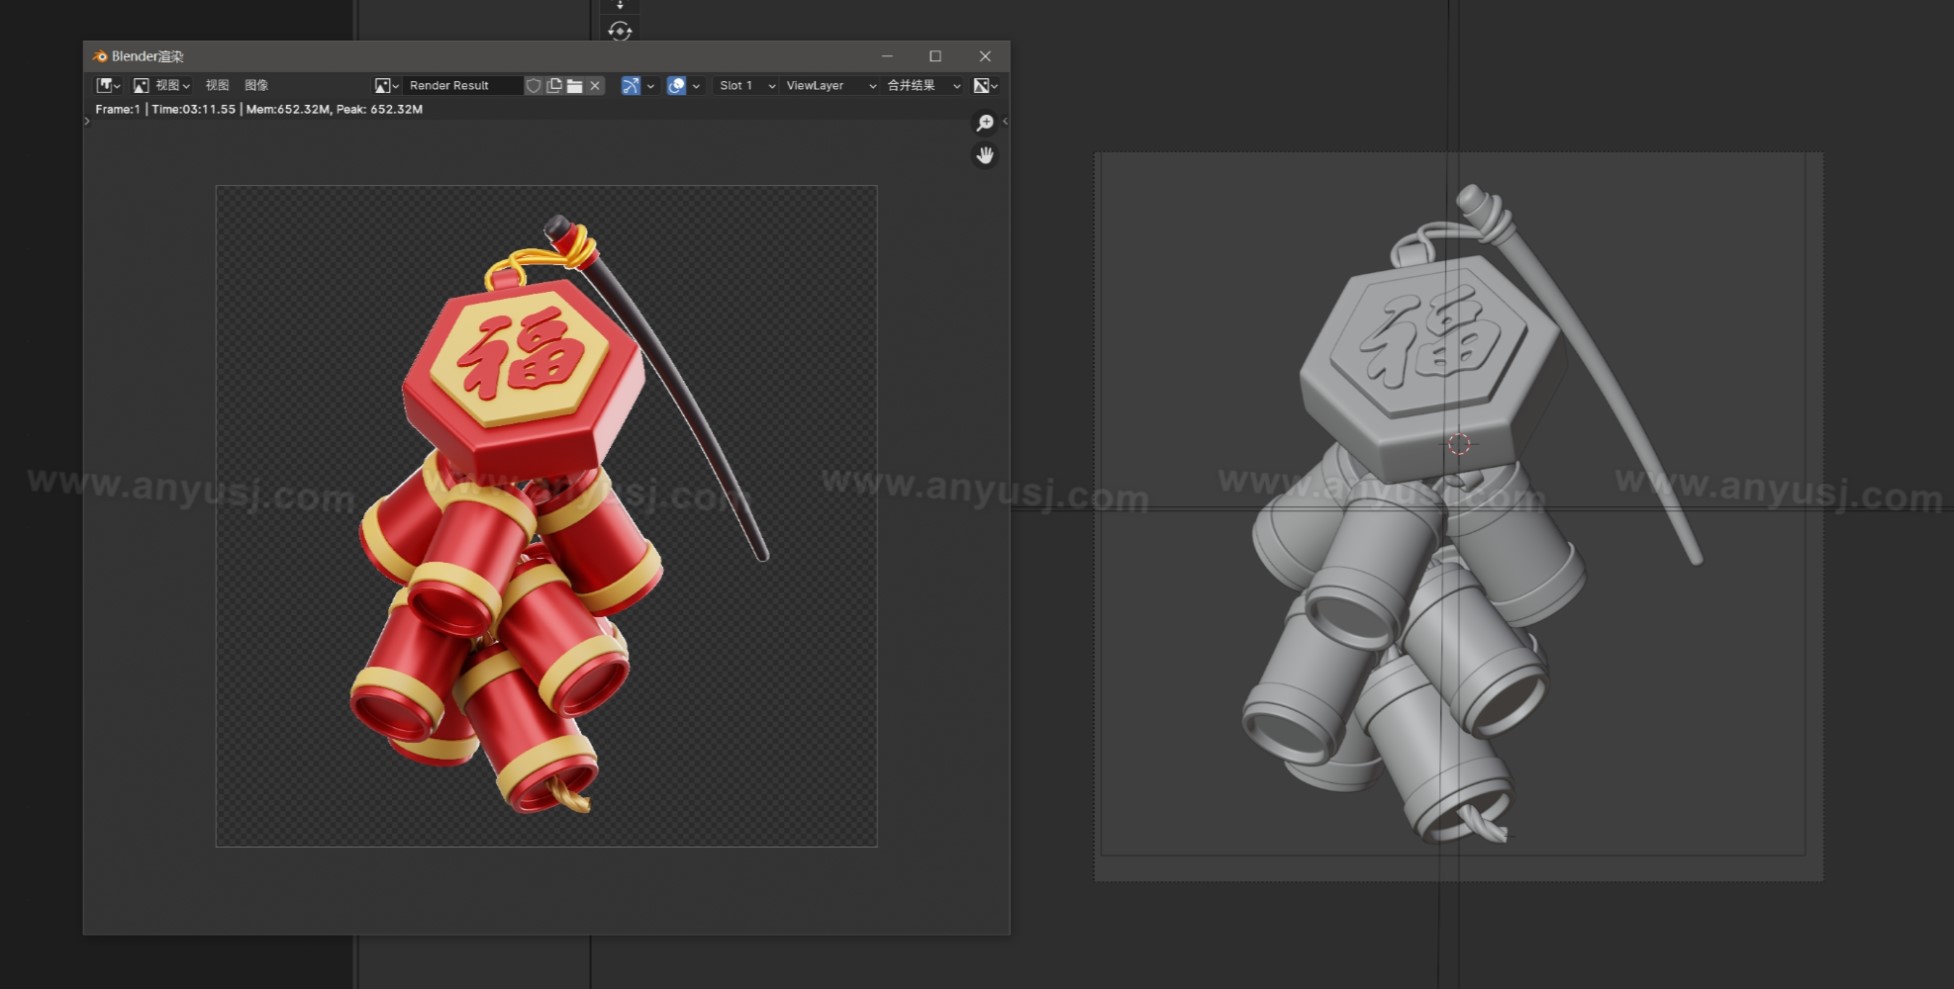Click the orbit gizmo icon above render window
The width and height of the screenshot is (1954, 989).
(x=620, y=31)
